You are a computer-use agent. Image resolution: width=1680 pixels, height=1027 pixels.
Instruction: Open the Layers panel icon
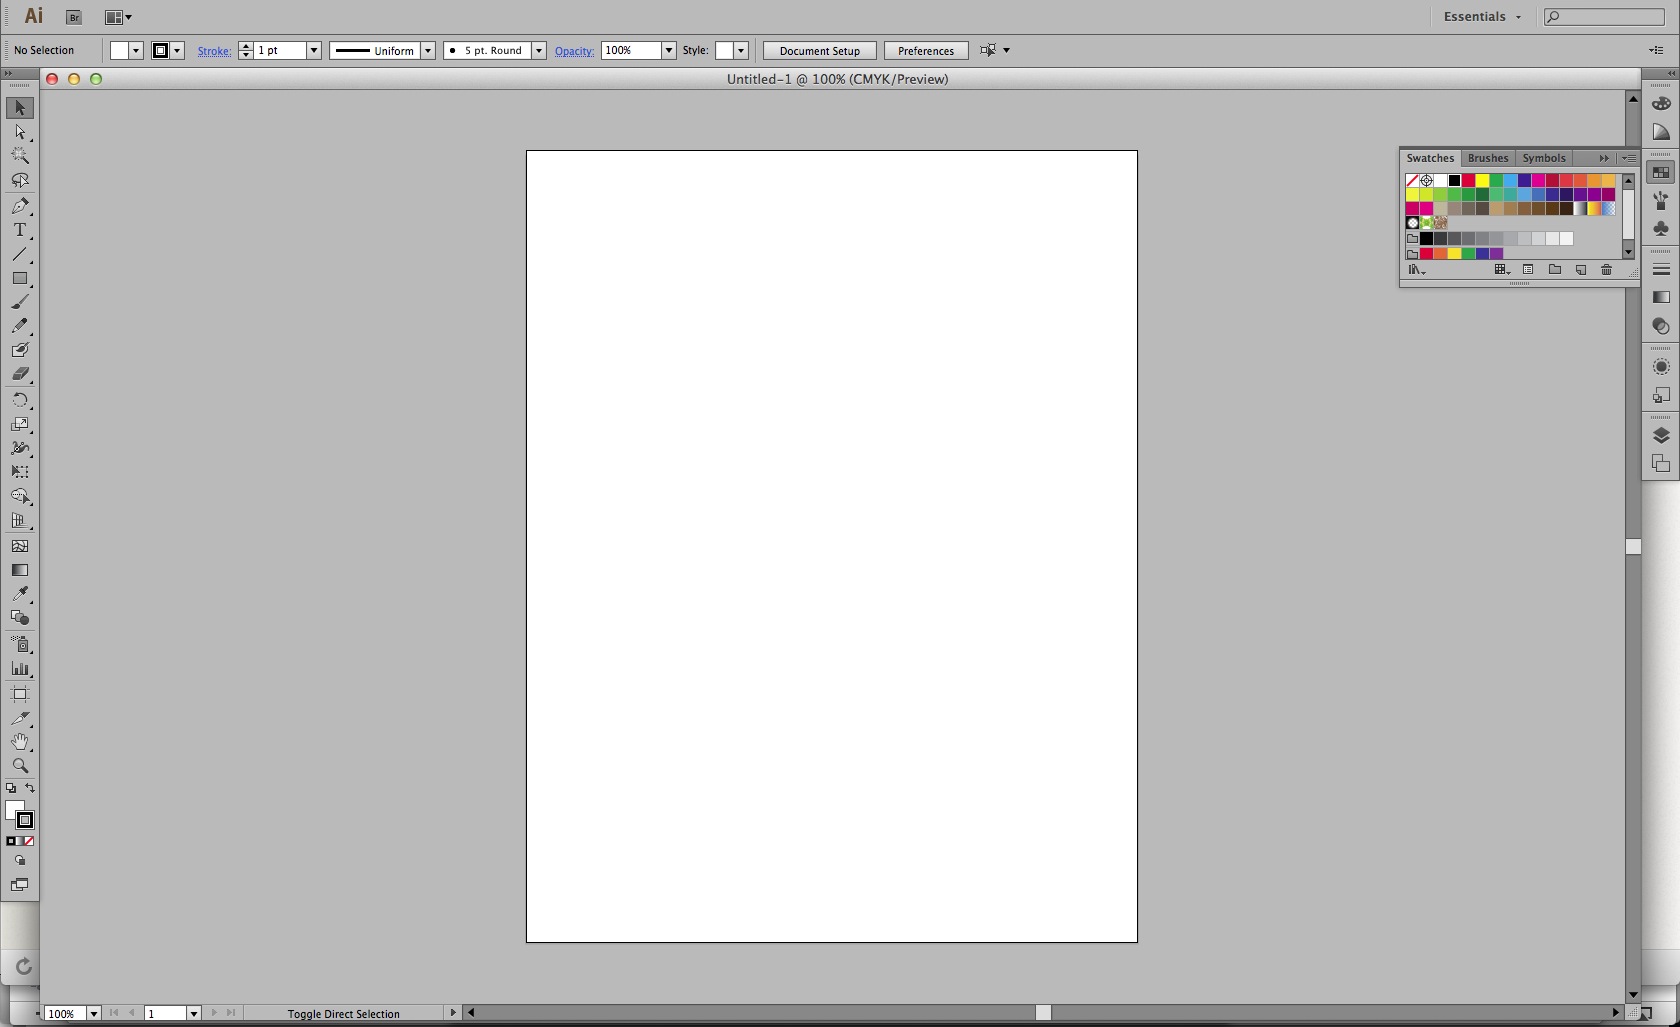coord(1661,436)
